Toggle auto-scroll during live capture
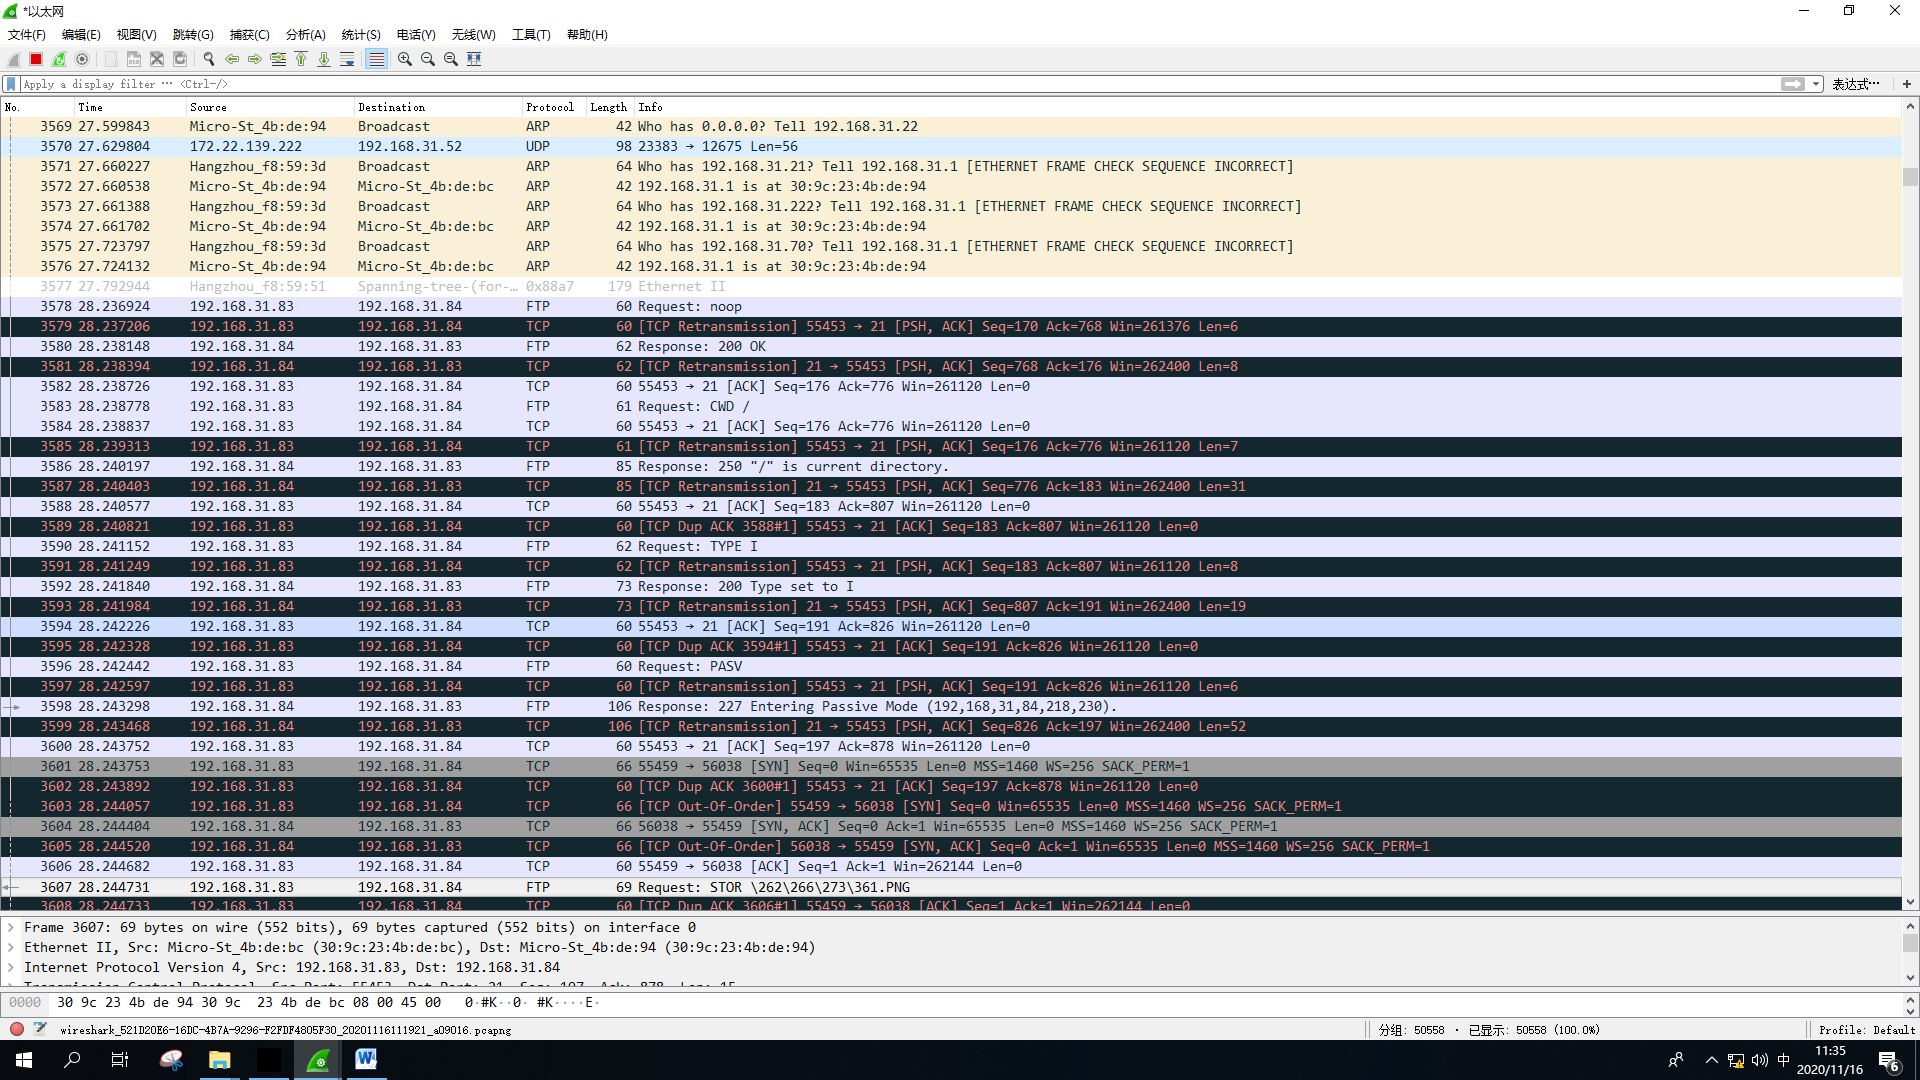 click(x=347, y=59)
